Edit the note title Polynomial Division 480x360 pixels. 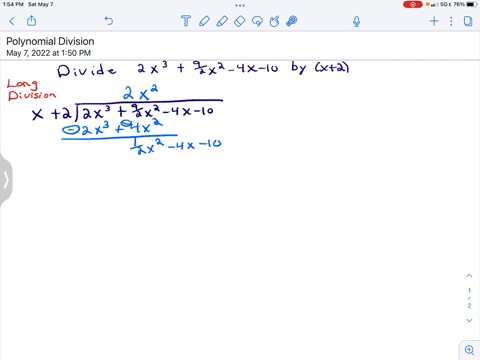coord(50,41)
